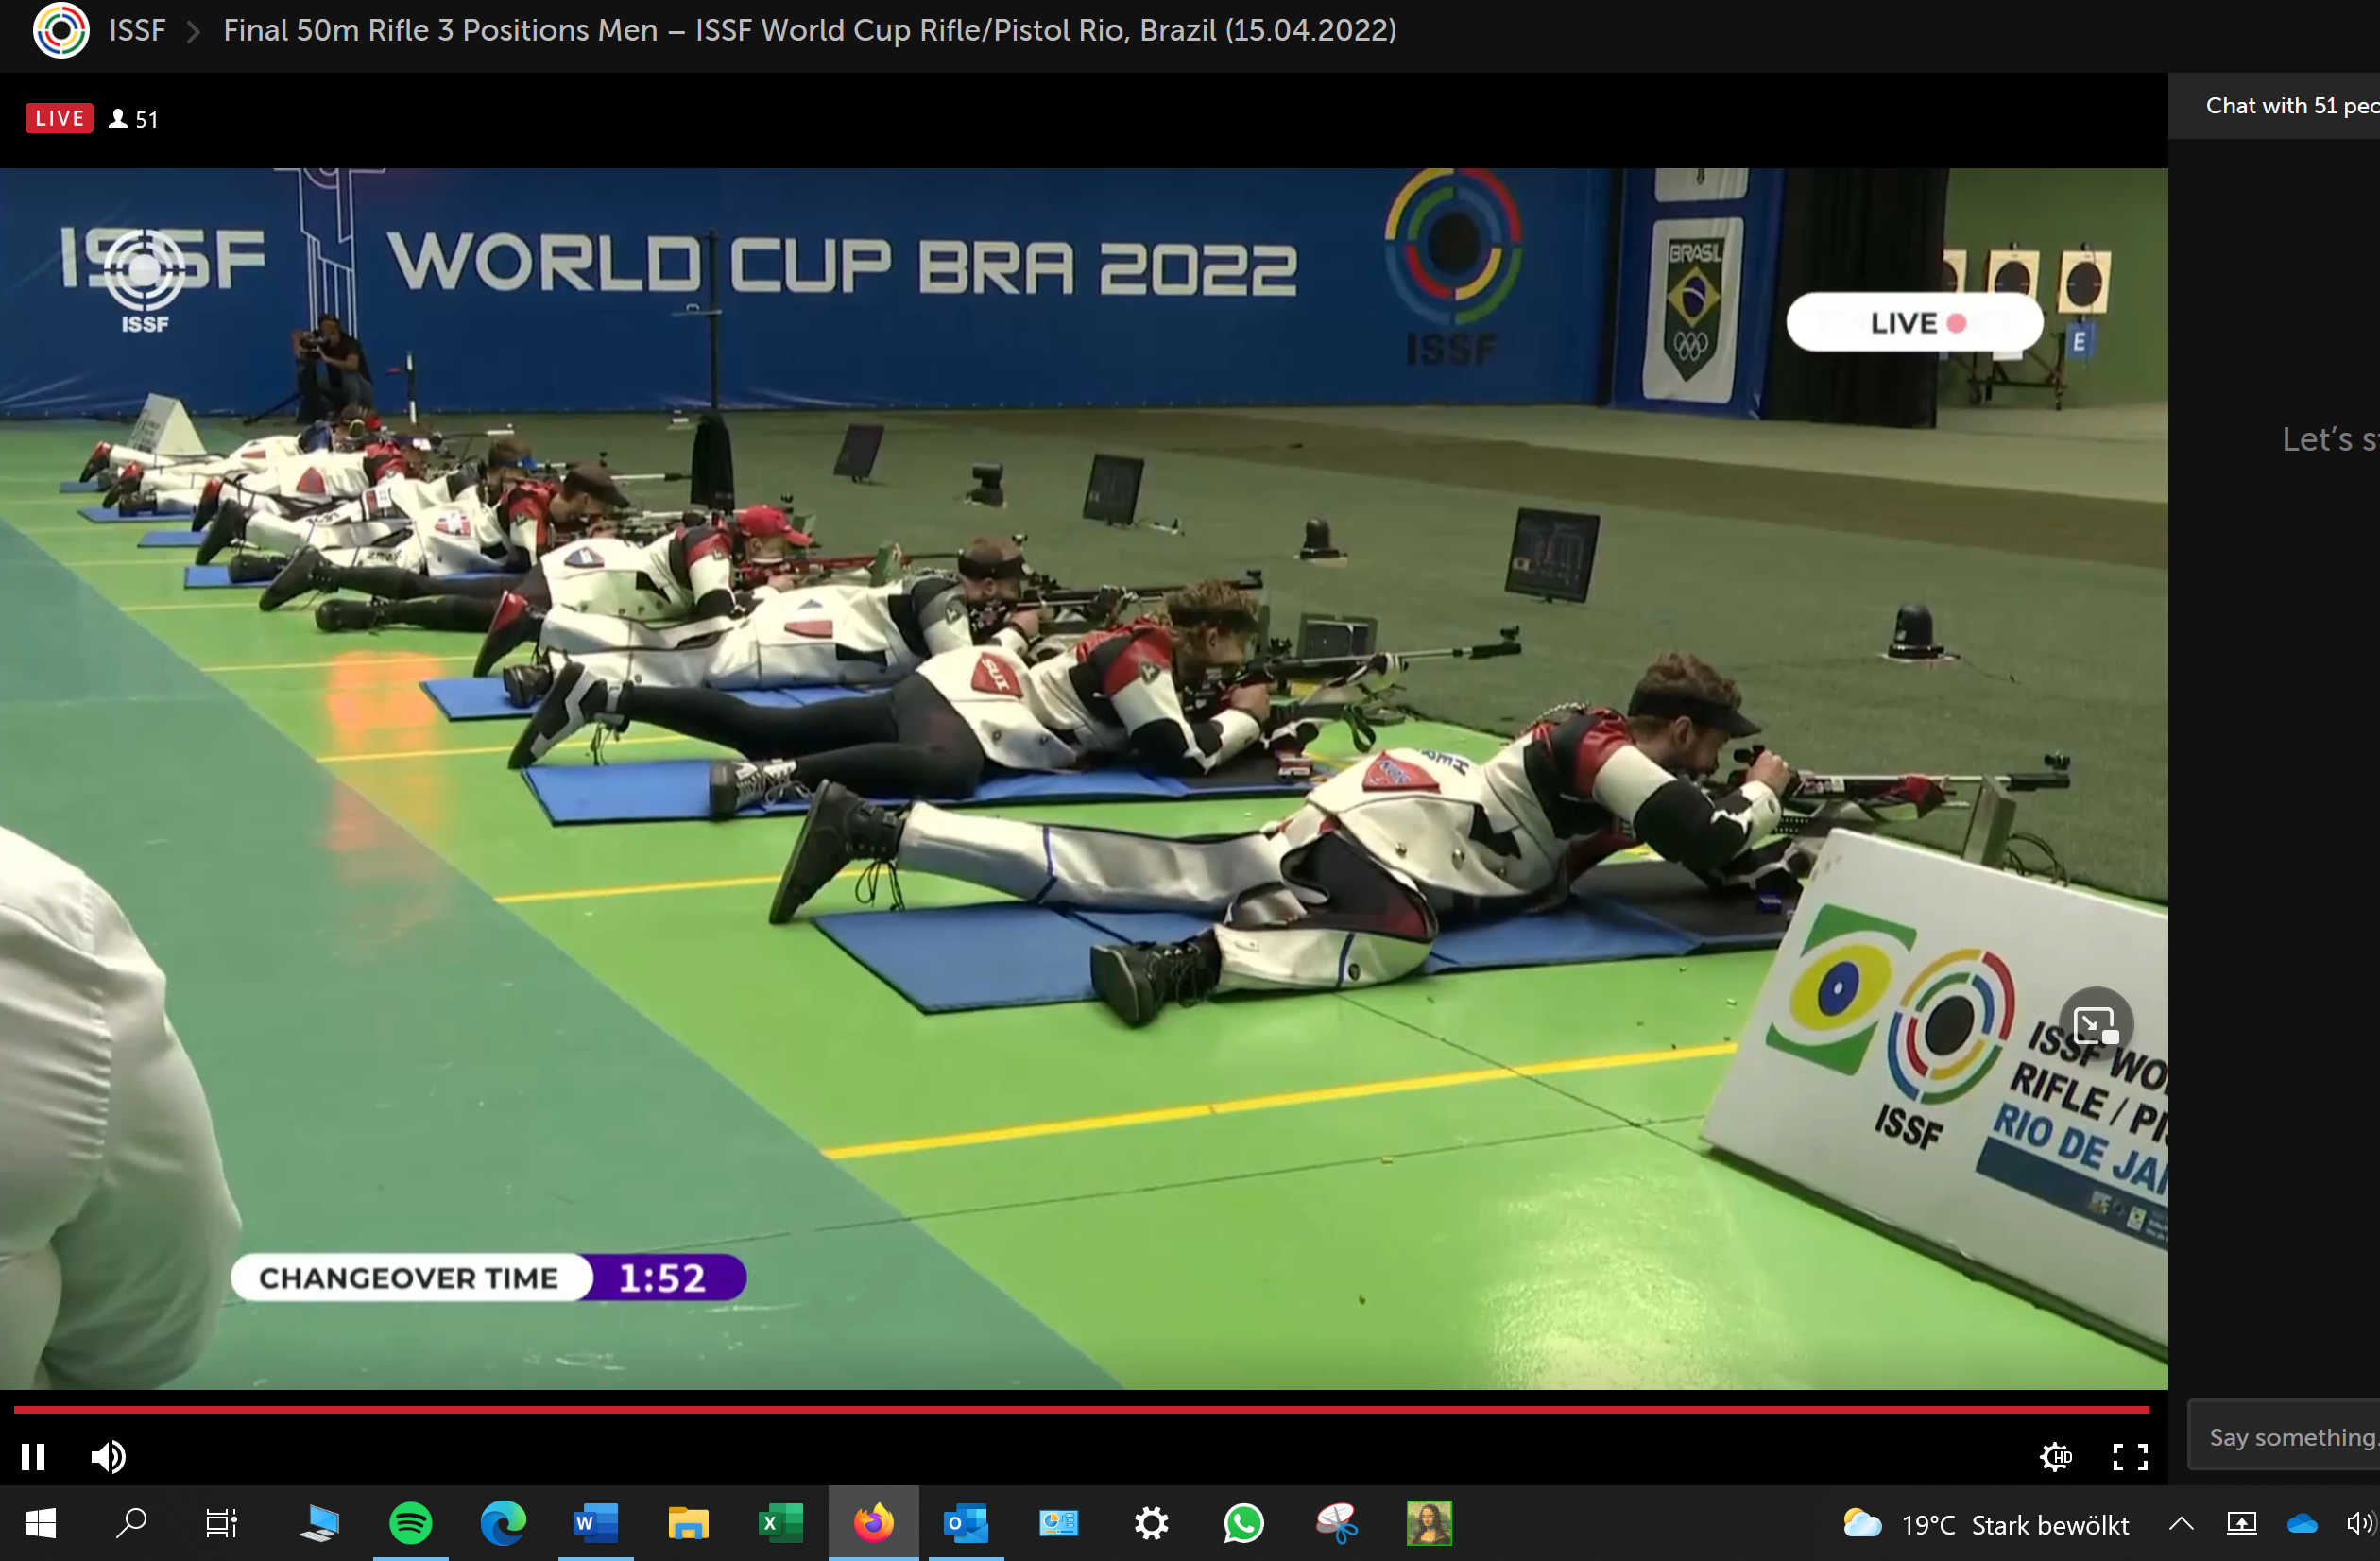Click the display projection tray icon
2380x1561 pixels.
(2242, 1523)
